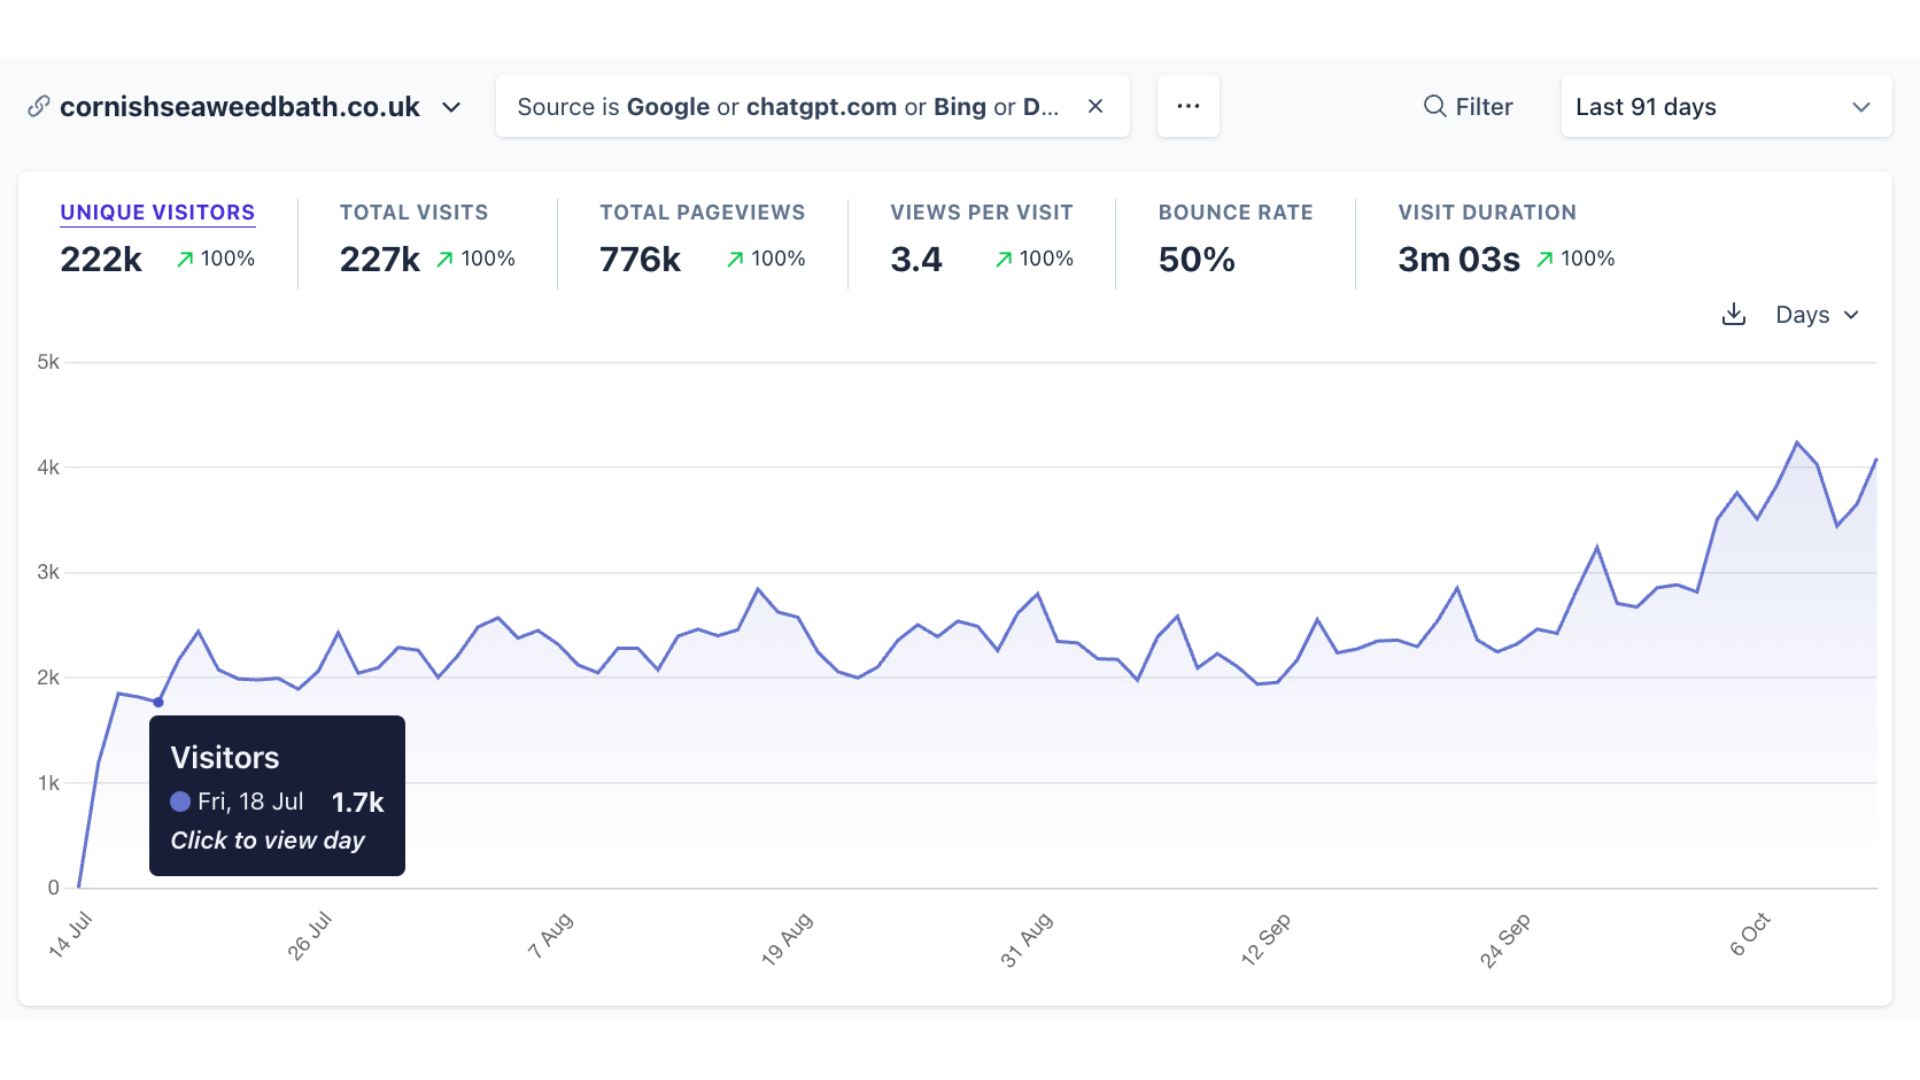Click the download chart data icon

coord(1733,314)
